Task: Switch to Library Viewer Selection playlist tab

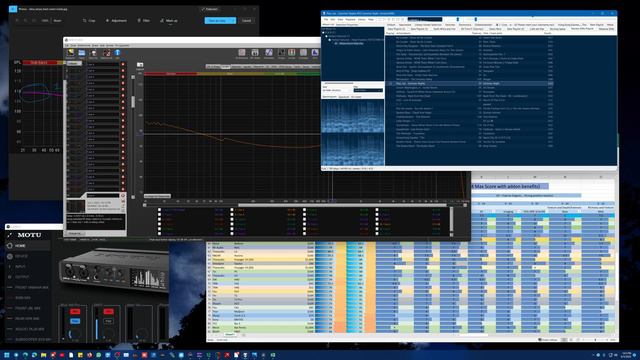Action: (428, 25)
